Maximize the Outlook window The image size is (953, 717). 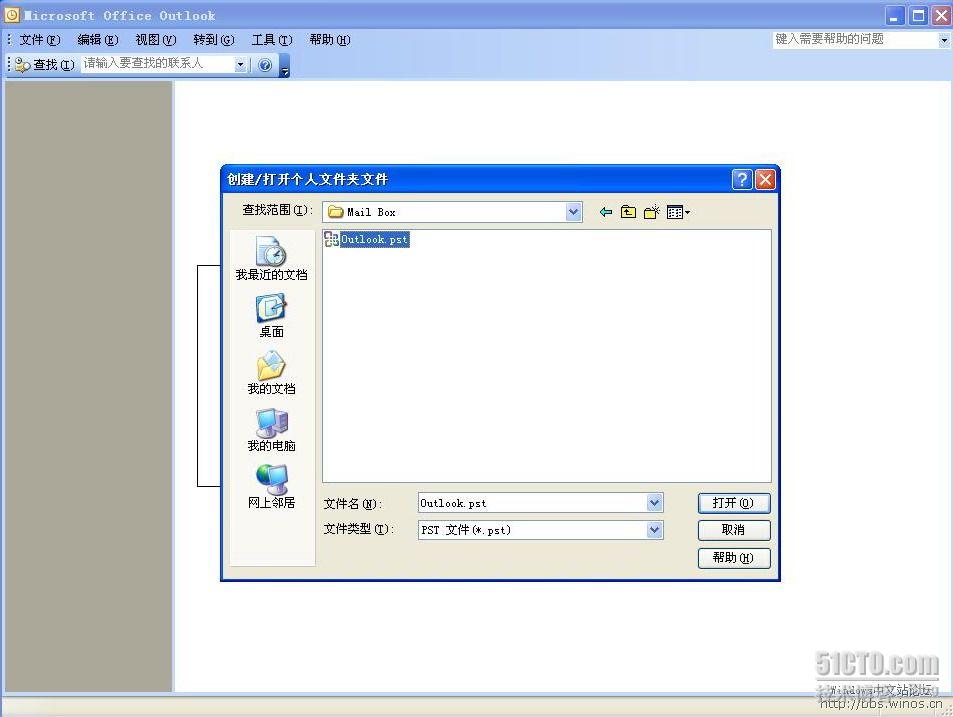pyautogui.click(x=918, y=16)
